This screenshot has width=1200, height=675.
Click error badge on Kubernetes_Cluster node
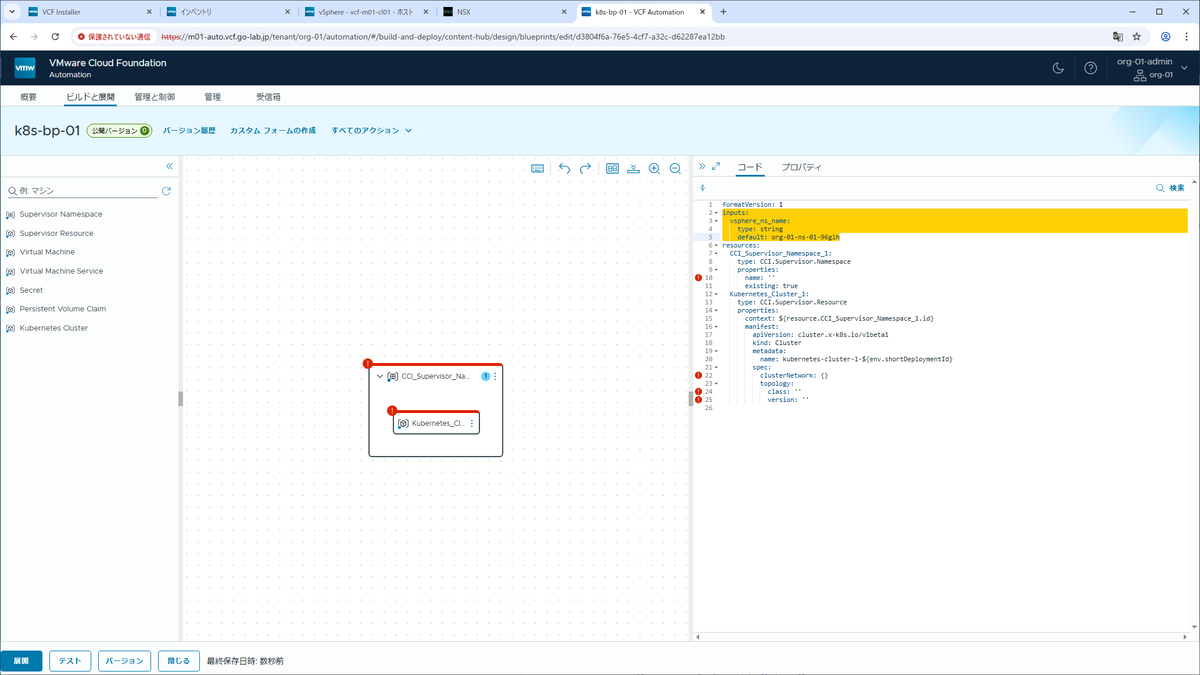point(393,410)
